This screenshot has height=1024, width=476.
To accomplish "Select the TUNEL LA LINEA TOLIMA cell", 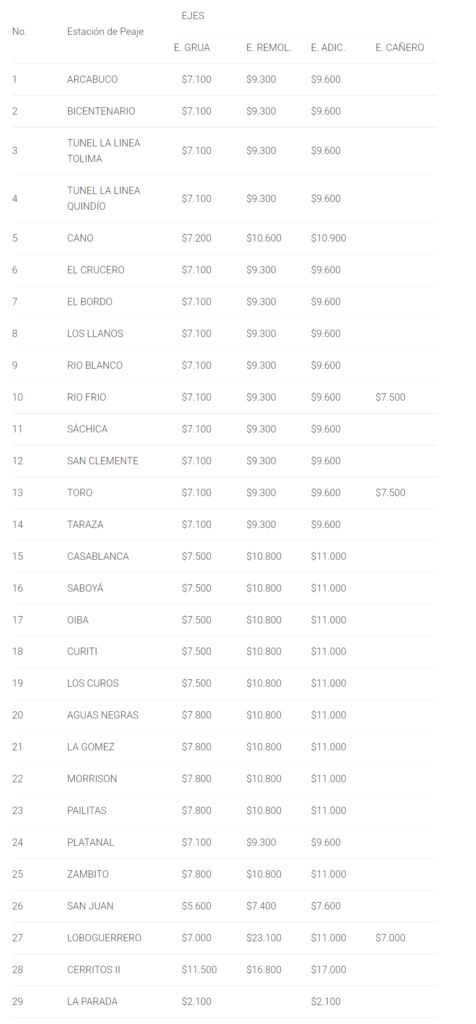I will (x=103, y=151).
